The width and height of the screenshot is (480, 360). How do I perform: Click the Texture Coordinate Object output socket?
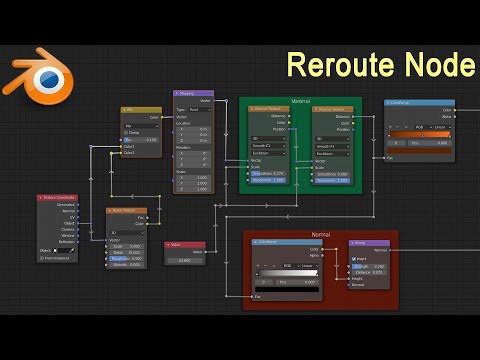[x=78, y=223]
